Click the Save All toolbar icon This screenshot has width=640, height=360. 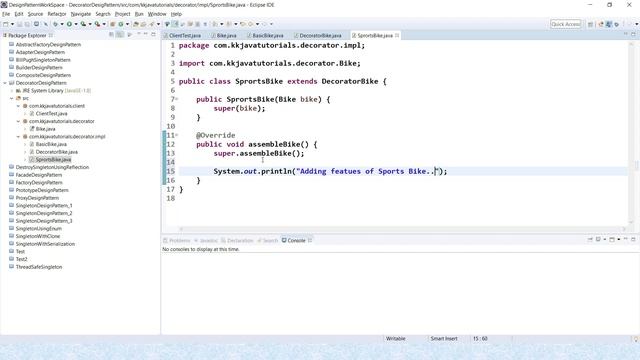click(27, 24)
